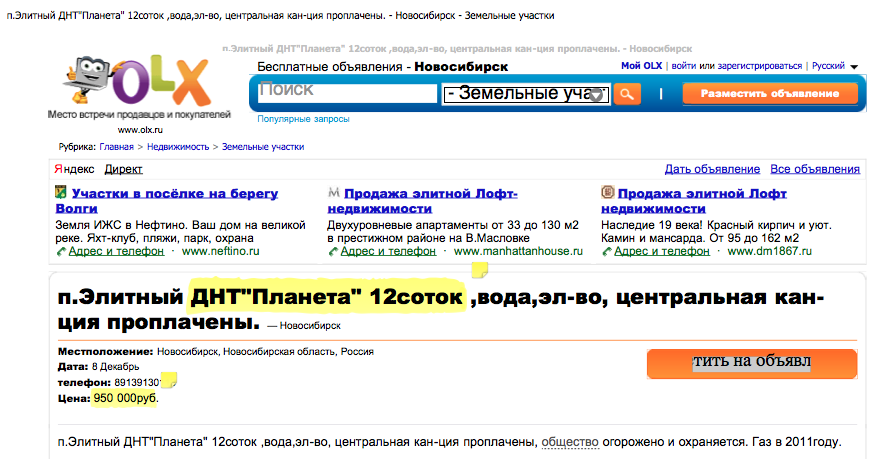Expand the 'Русский' language selector
This screenshot has width=874, height=459.
[833, 66]
